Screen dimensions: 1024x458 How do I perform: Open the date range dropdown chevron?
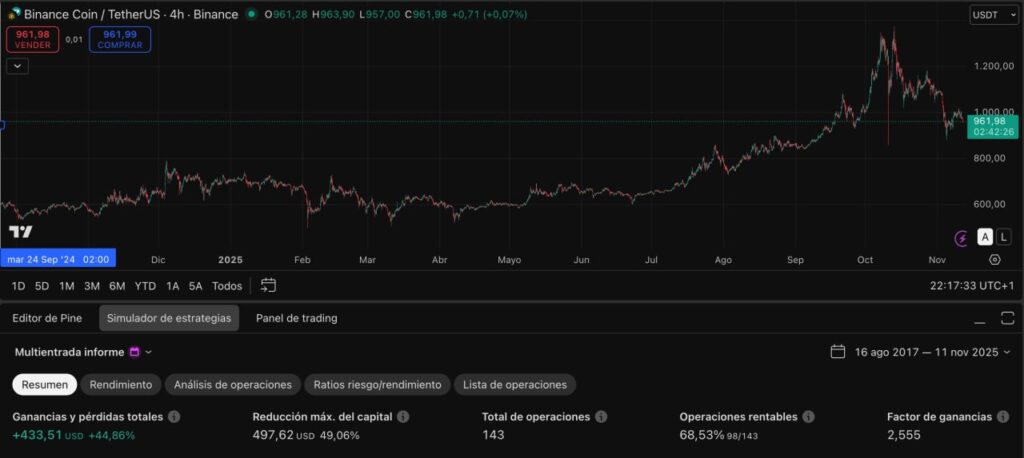1007,352
